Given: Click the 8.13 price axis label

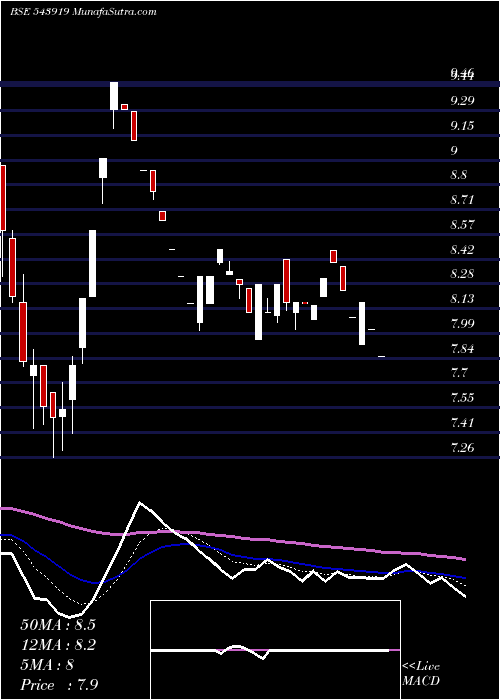Looking at the screenshot, I should coord(462,299).
